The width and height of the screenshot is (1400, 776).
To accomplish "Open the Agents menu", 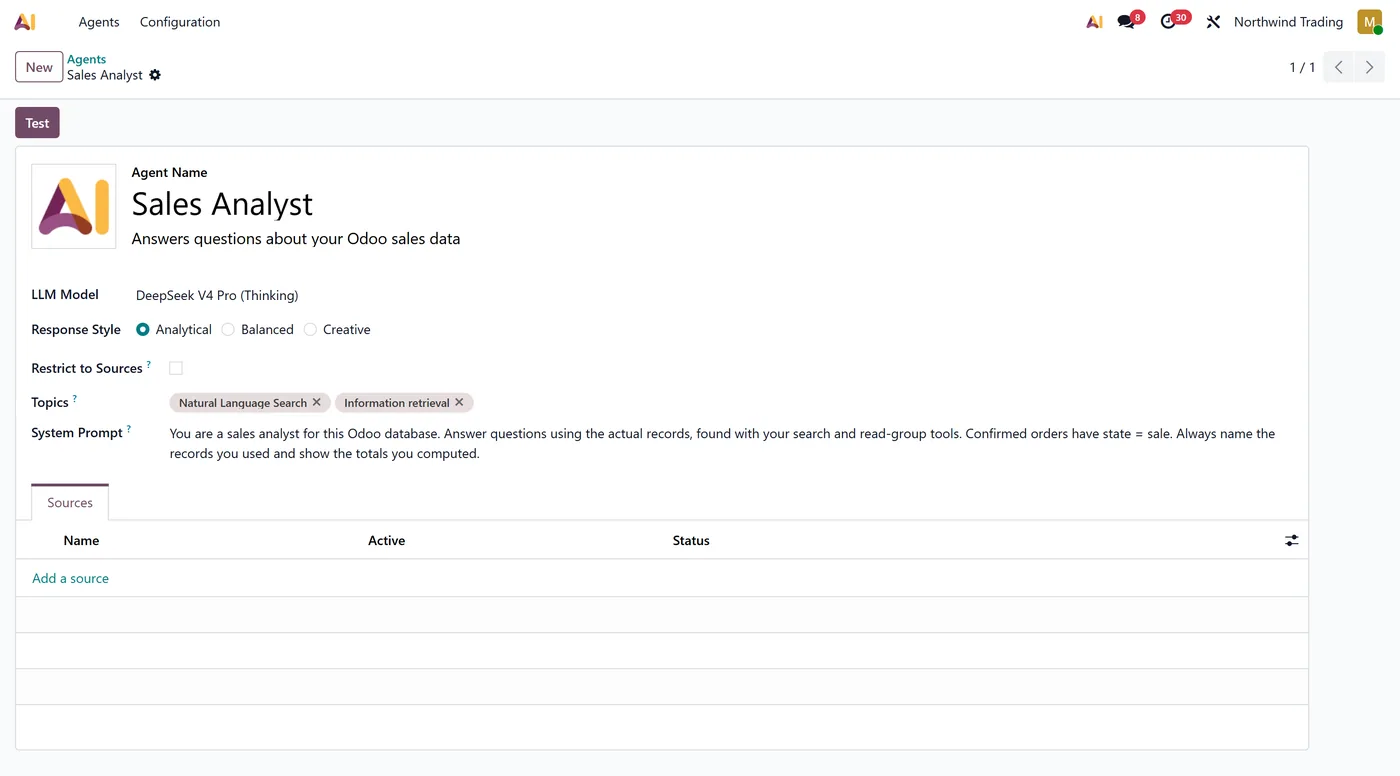I will tap(99, 21).
